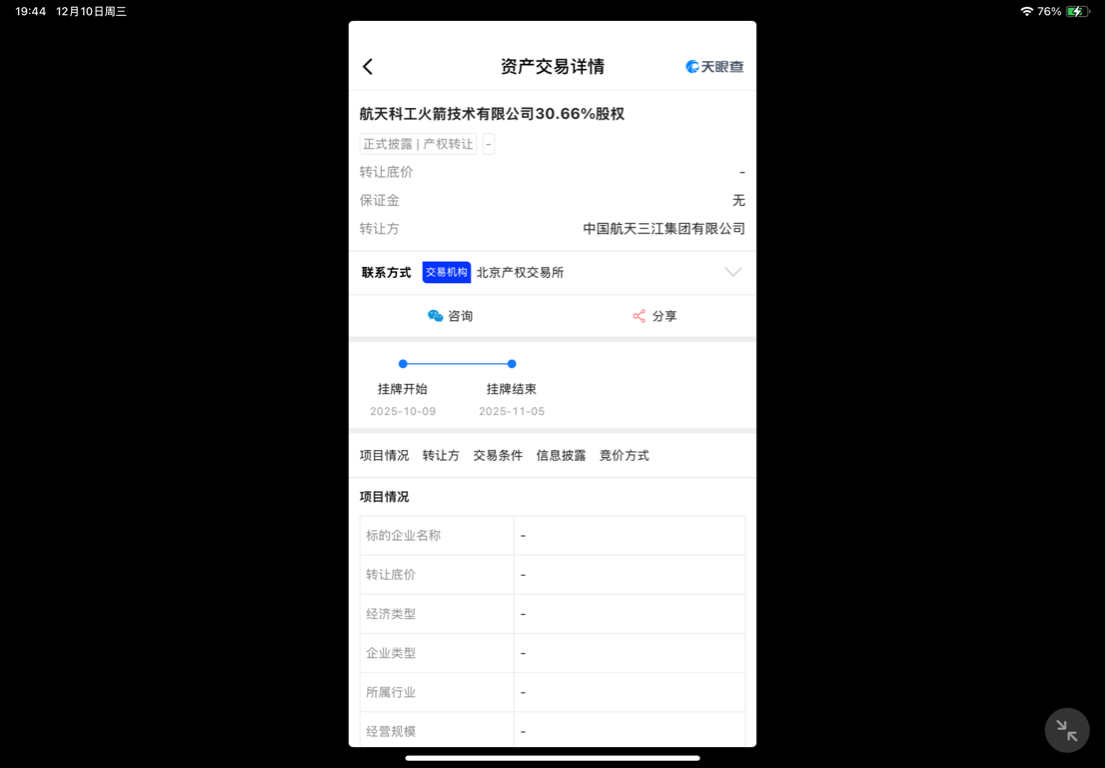Exit full-screen with the shrink arrows button
Screen dimensions: 1106x768
pos(1066,731)
